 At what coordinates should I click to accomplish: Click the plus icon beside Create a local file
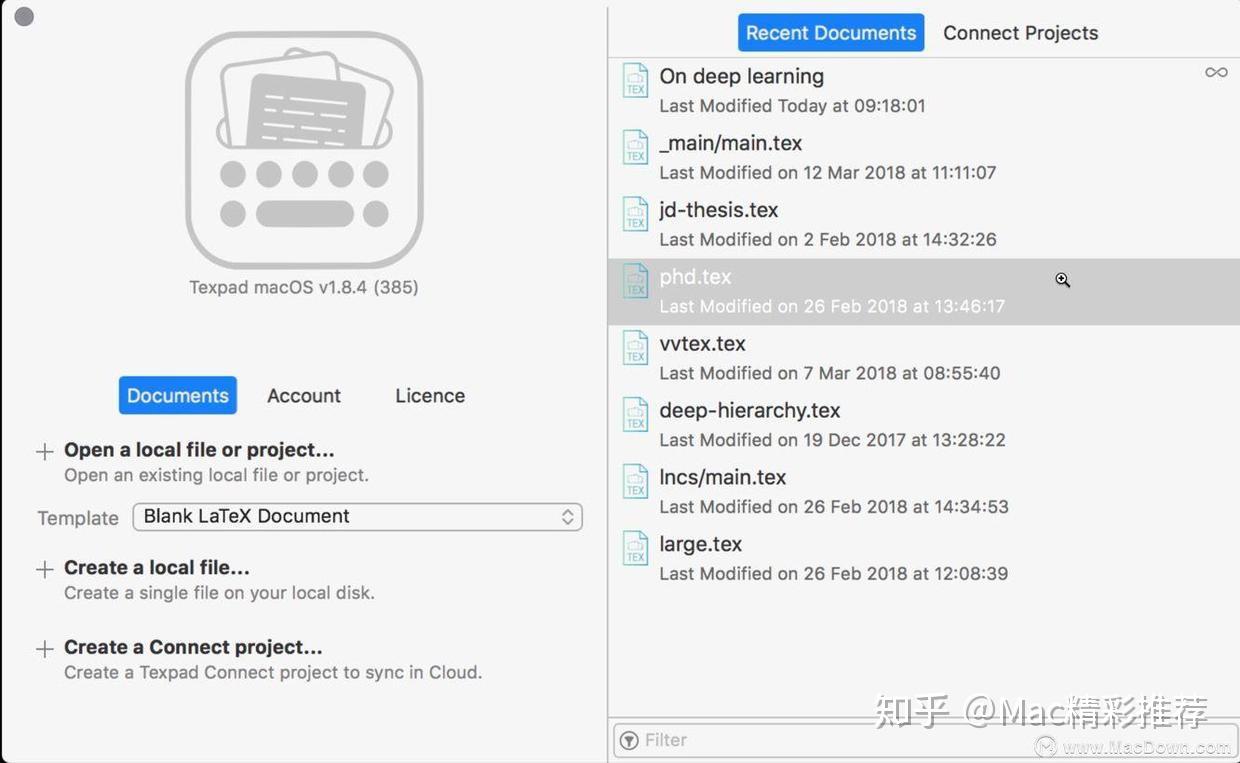[45, 568]
